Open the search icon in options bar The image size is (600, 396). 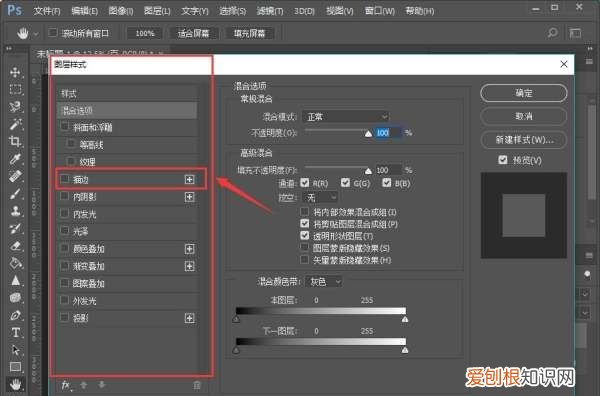552,33
